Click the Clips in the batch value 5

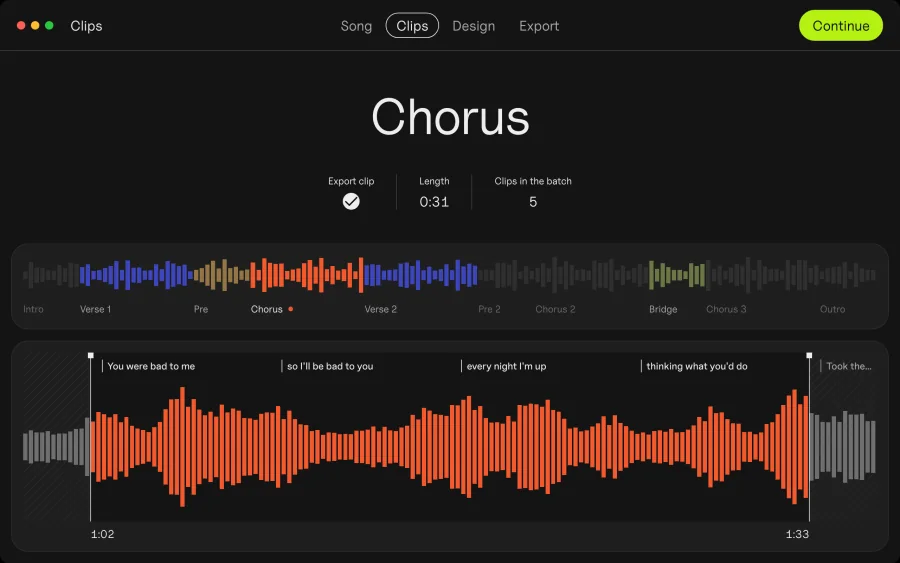coord(533,201)
